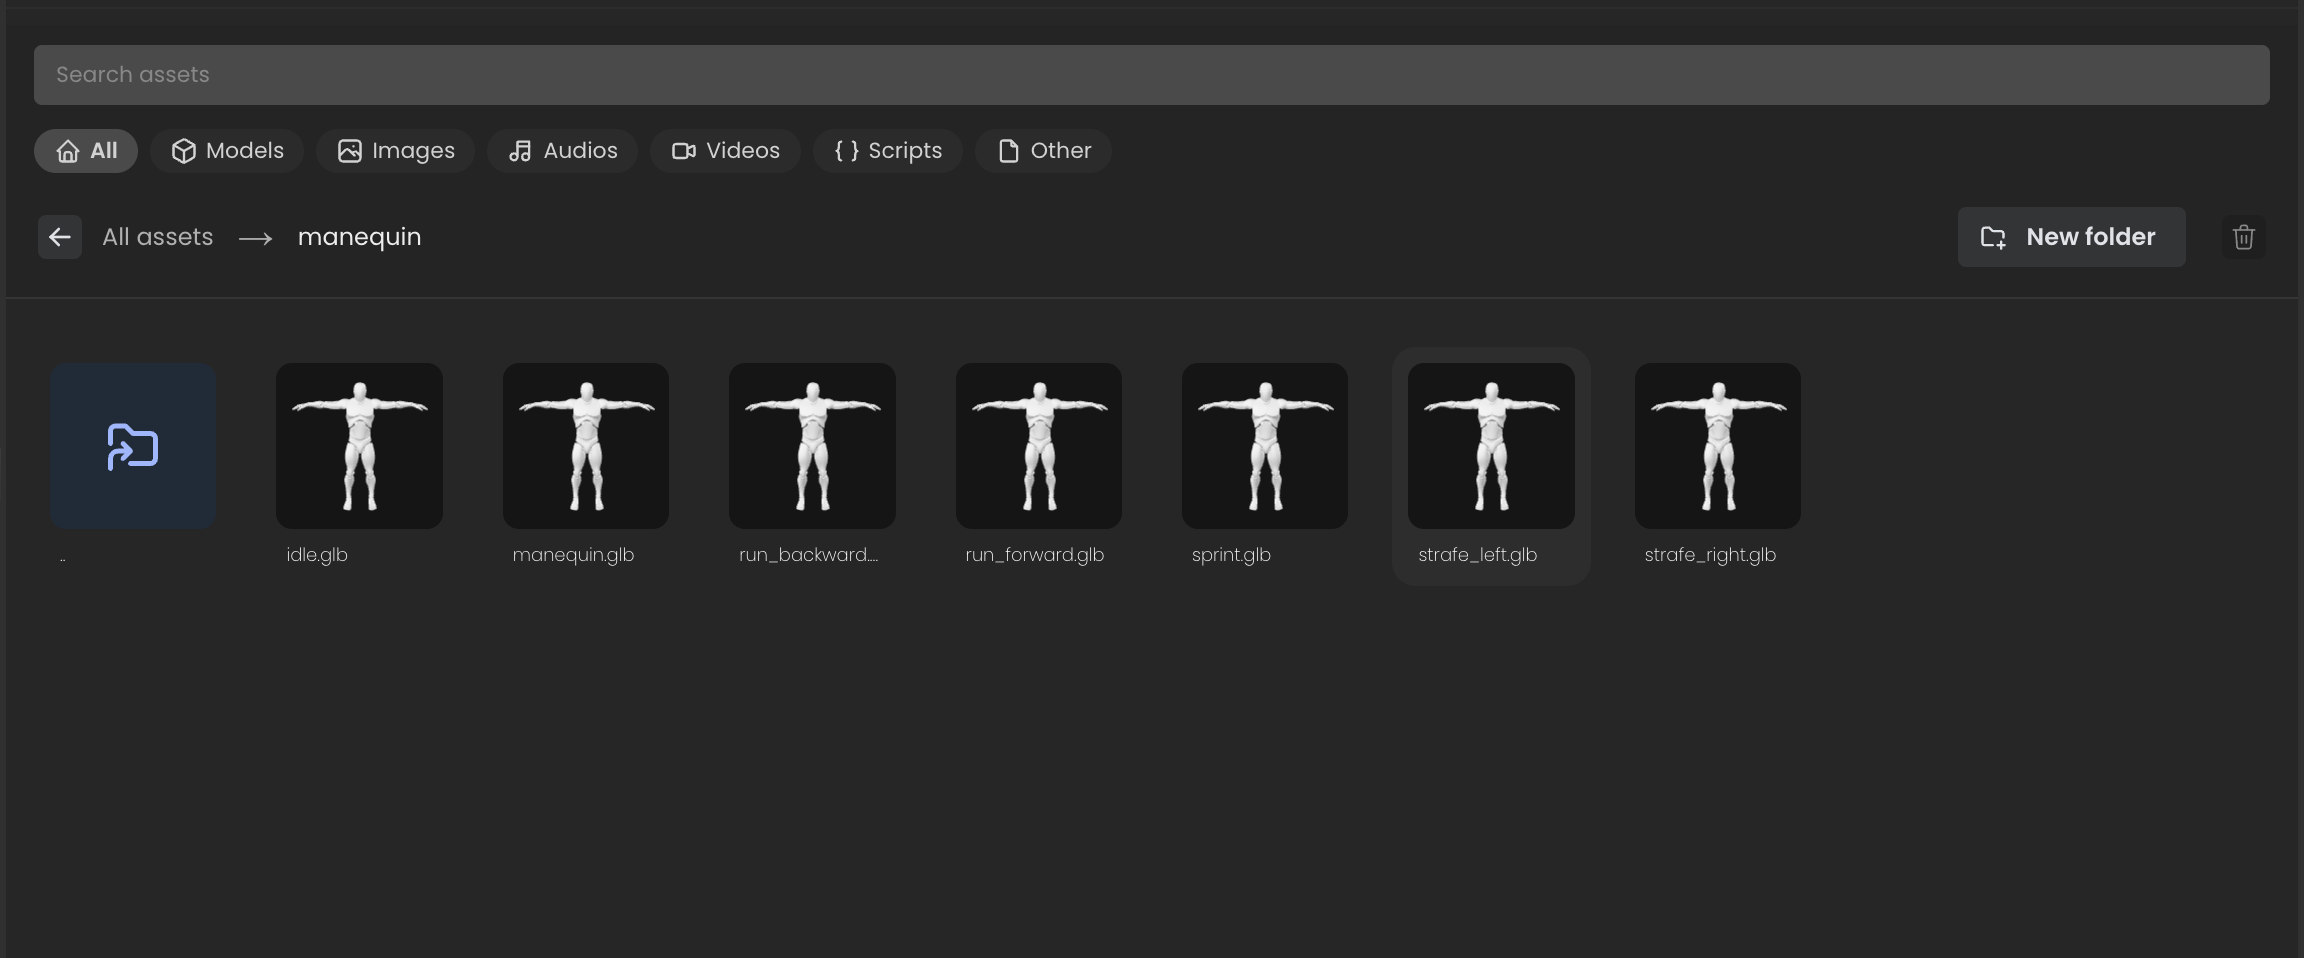Image resolution: width=2304 pixels, height=958 pixels.
Task: Select the strafe_left.glb thumbnail
Action: 1491,446
